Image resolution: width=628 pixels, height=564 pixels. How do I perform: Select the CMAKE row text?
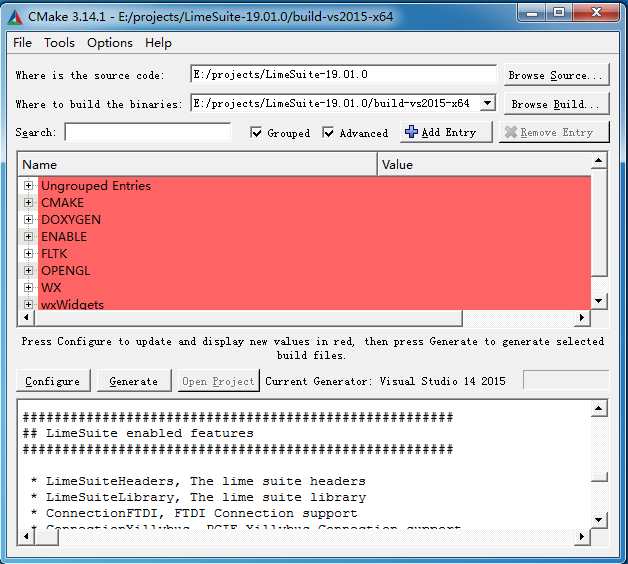(62, 203)
